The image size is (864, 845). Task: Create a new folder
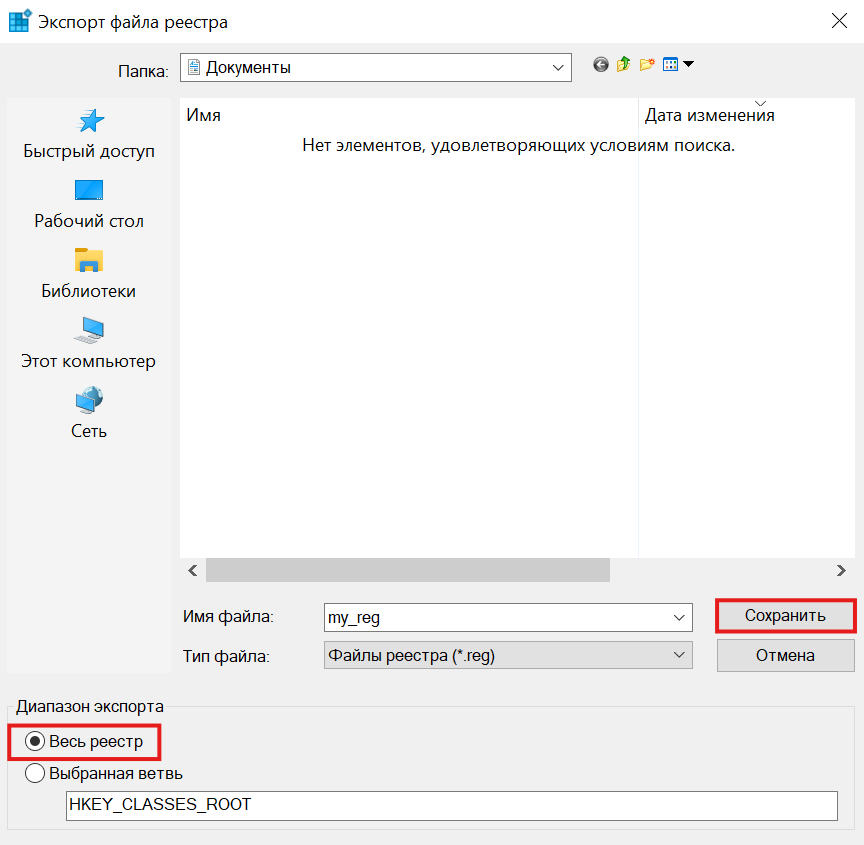647,65
